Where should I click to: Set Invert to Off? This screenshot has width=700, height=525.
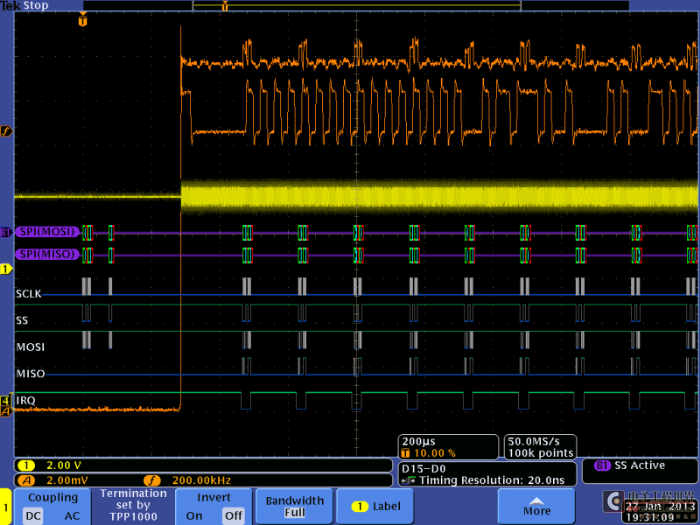[233, 516]
